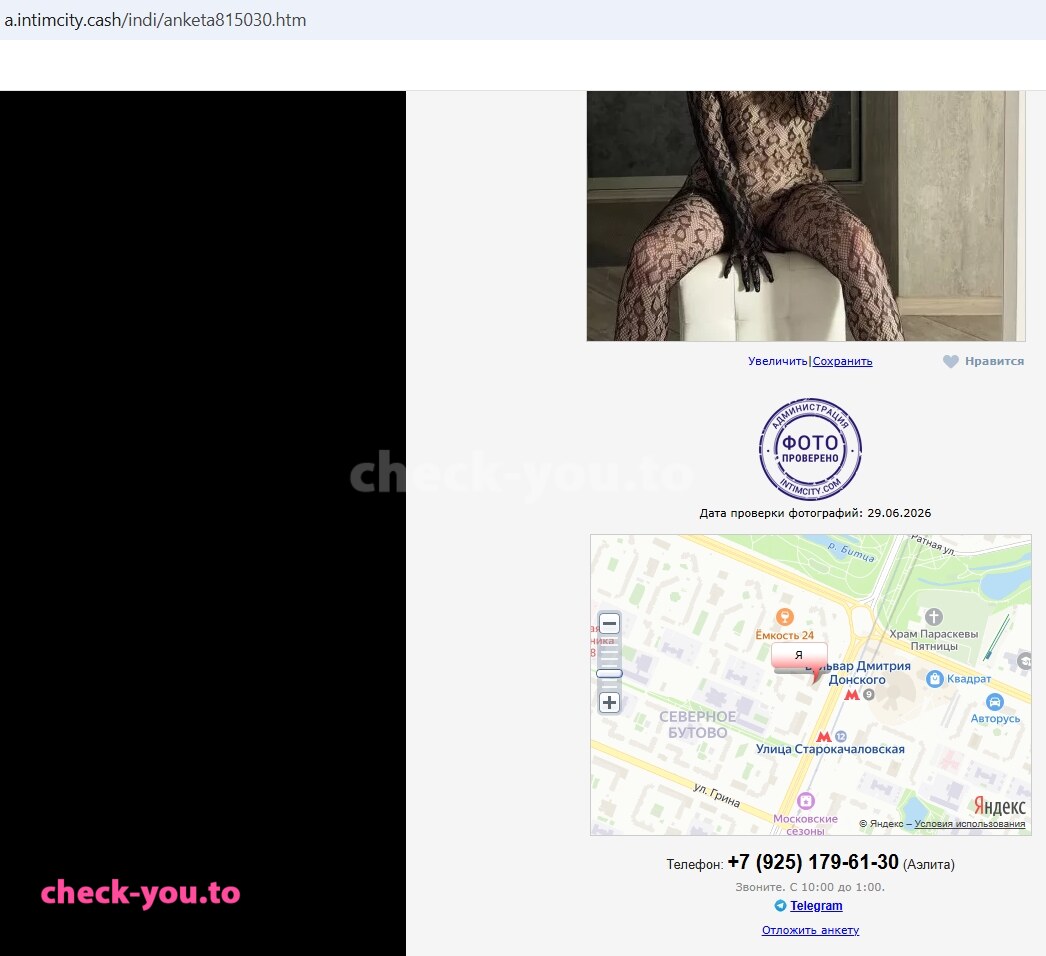Image resolution: width=1046 pixels, height=956 pixels.
Task: Click the profile photo thumbnail
Action: 805,215
